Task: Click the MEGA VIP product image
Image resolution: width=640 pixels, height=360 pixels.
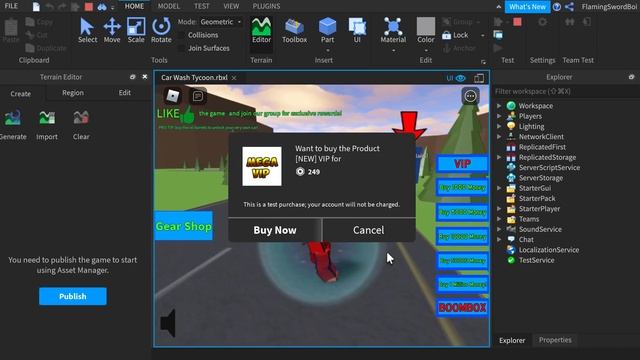Action: (x=262, y=167)
